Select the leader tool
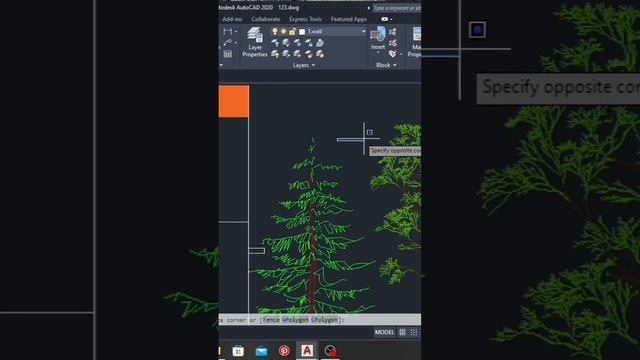 [227, 42]
